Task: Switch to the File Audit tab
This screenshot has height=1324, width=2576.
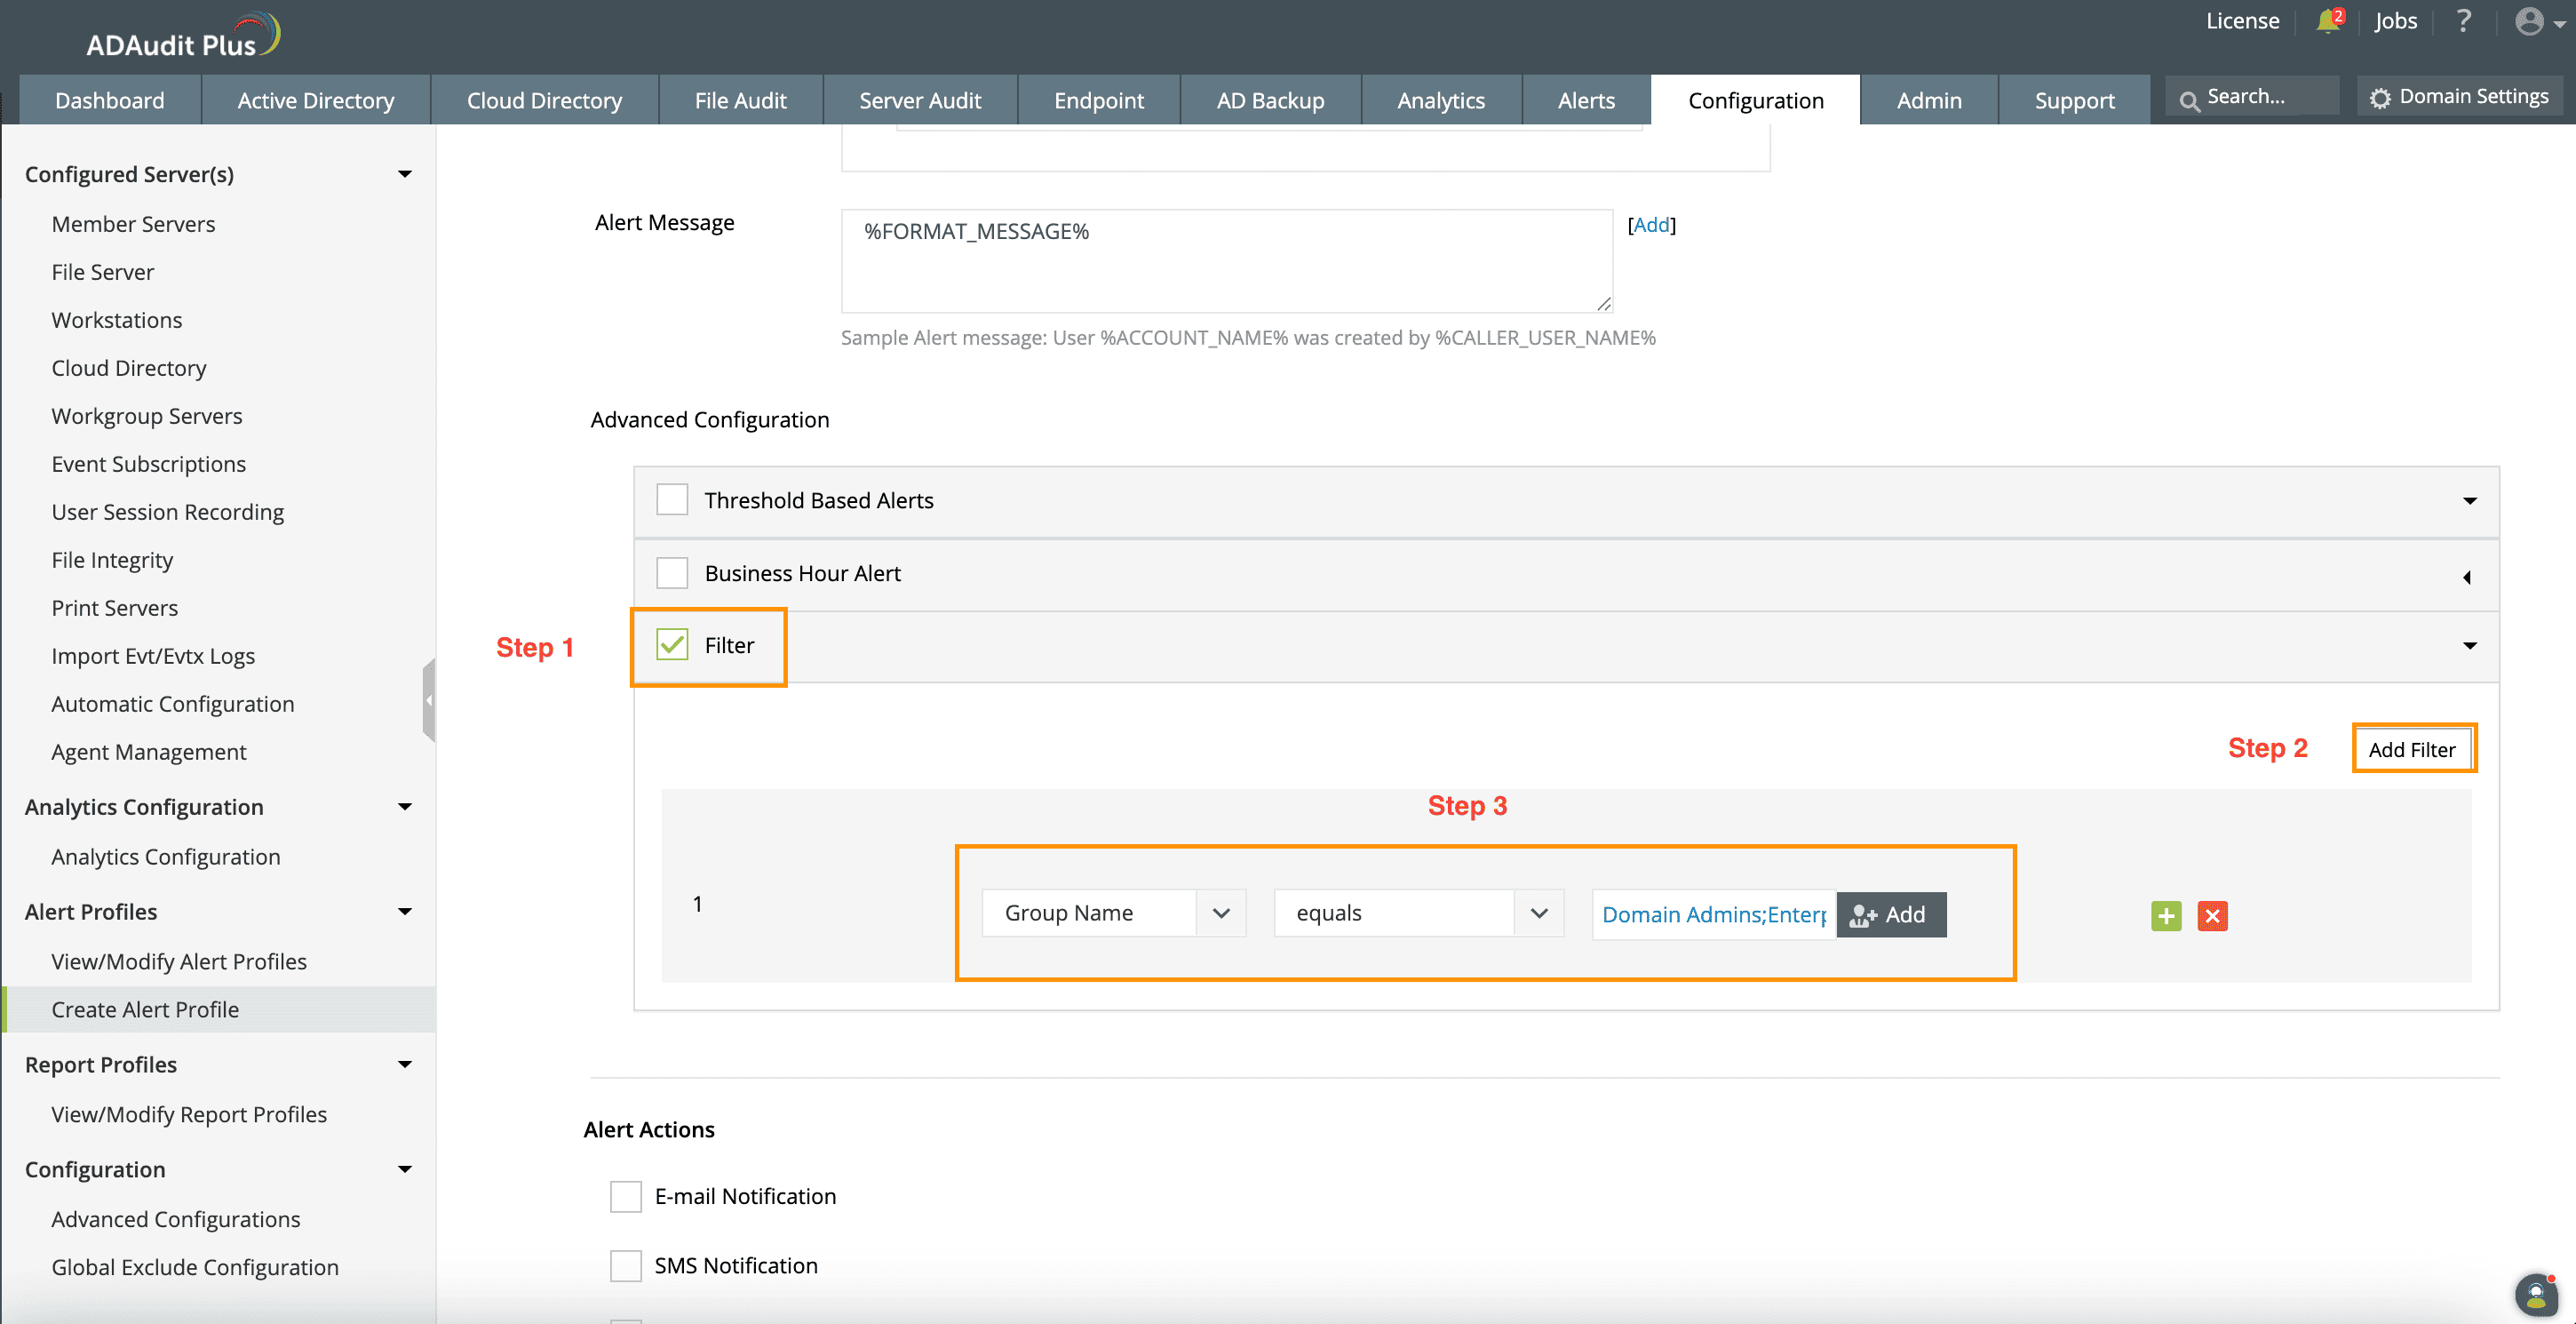Action: pyautogui.click(x=740, y=100)
